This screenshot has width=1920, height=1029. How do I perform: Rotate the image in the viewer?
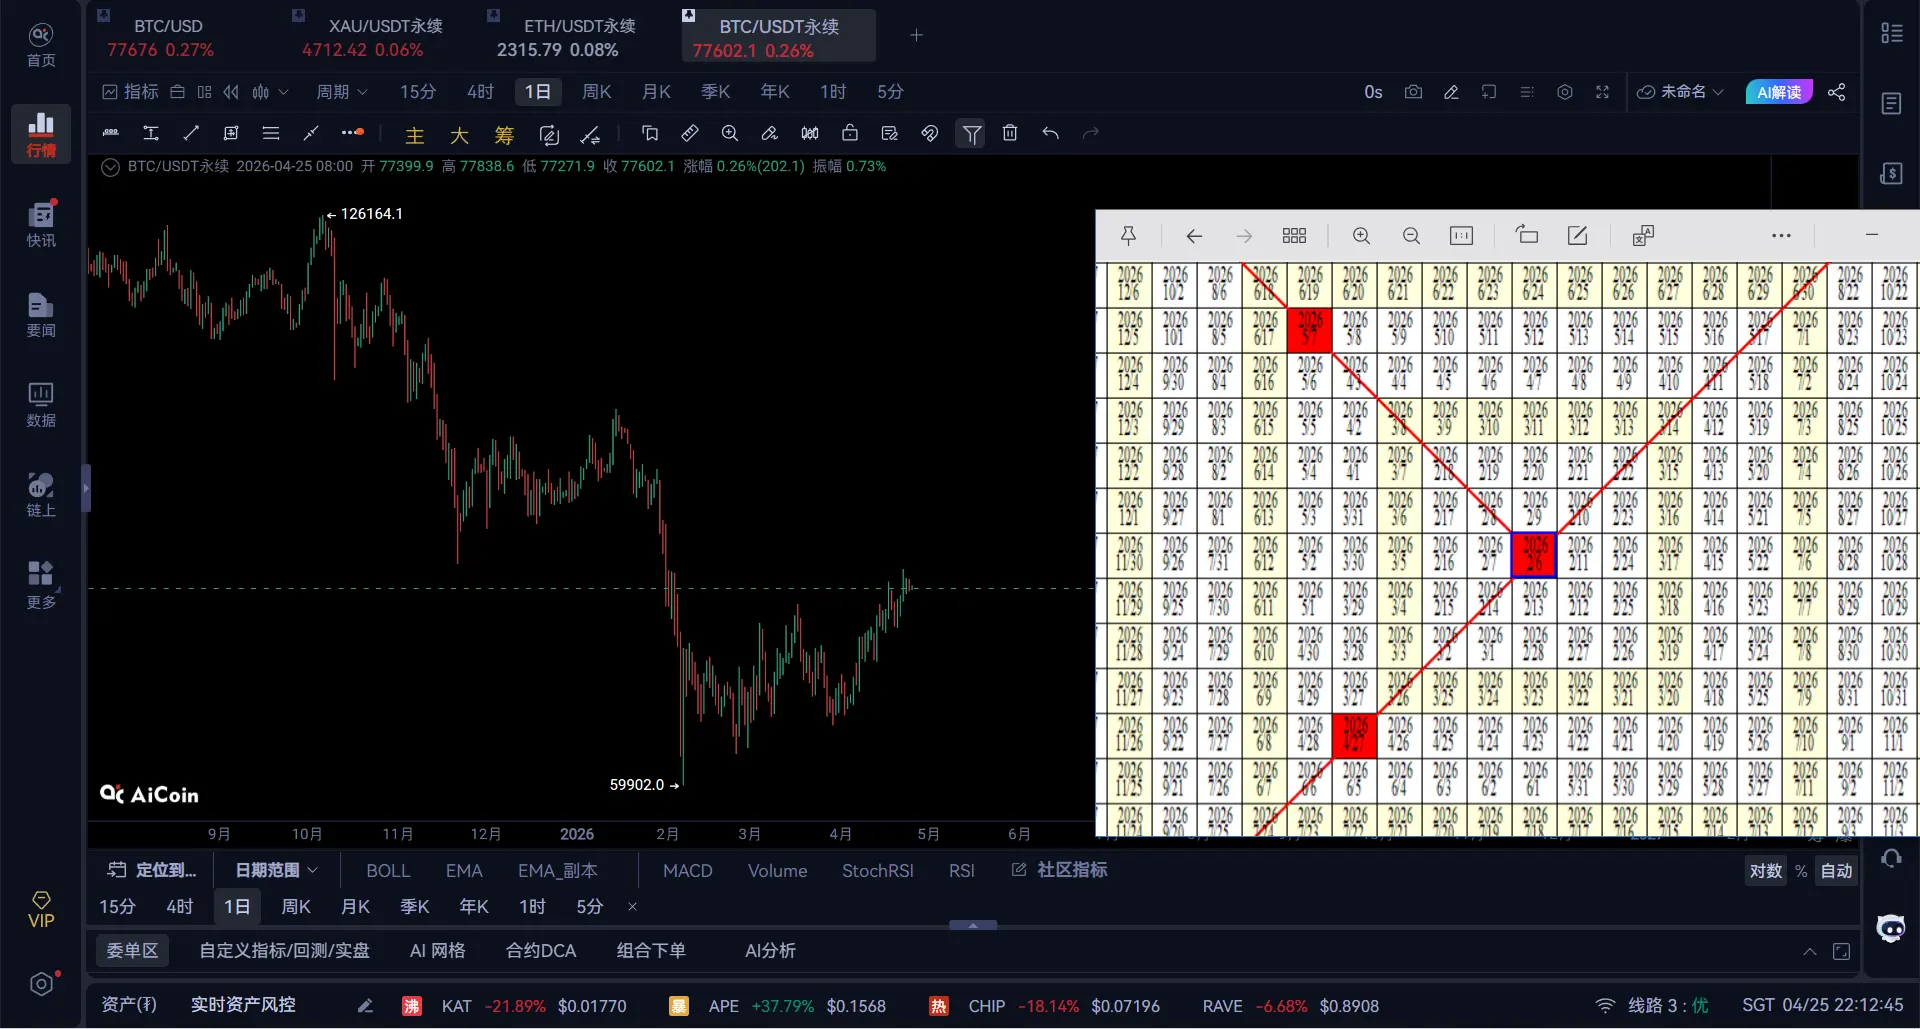pos(1527,235)
